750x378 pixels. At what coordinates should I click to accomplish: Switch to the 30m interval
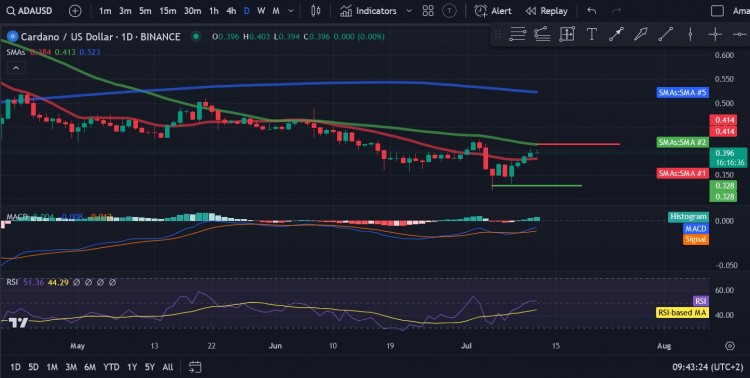pos(192,11)
